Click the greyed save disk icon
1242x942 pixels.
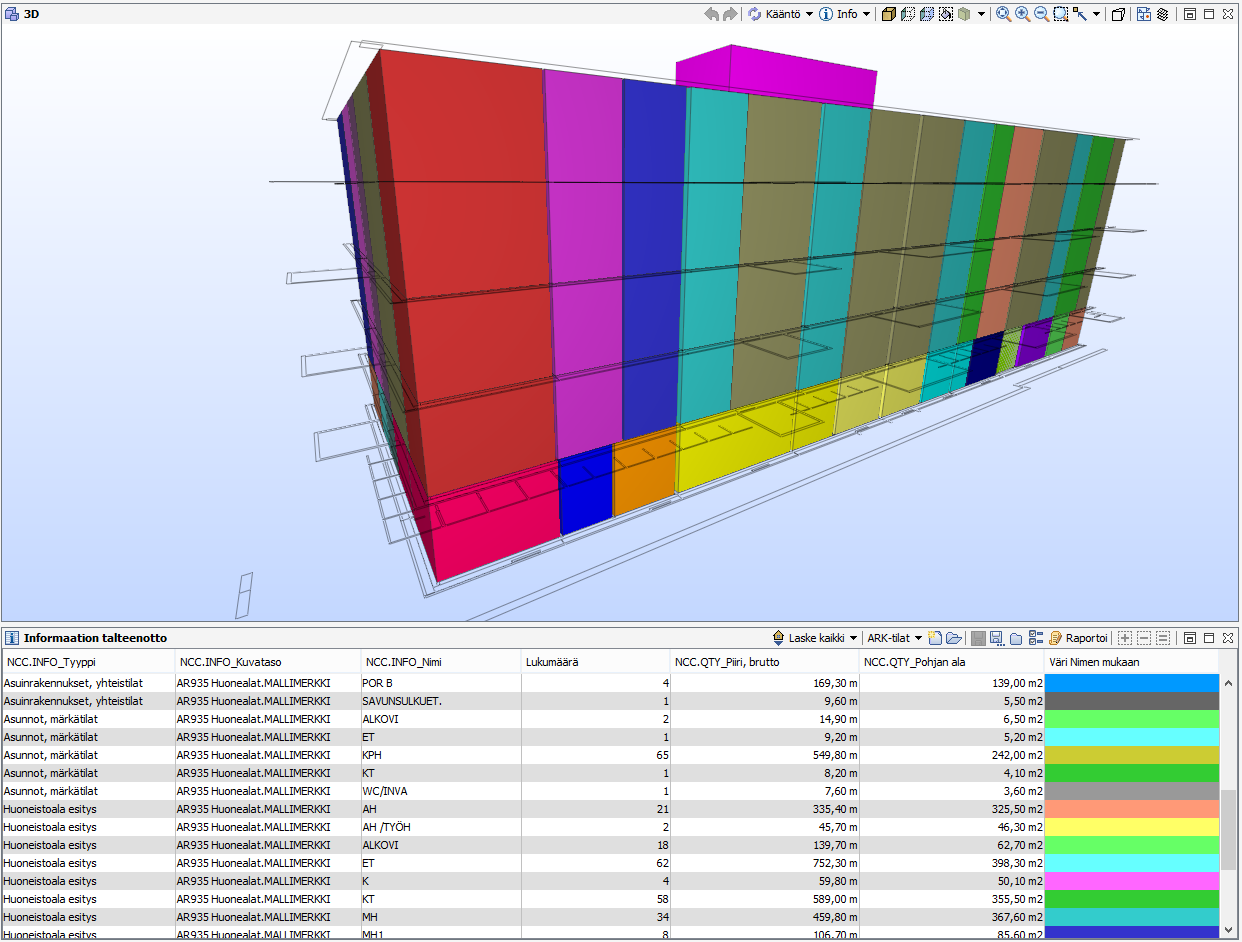pyautogui.click(x=978, y=638)
